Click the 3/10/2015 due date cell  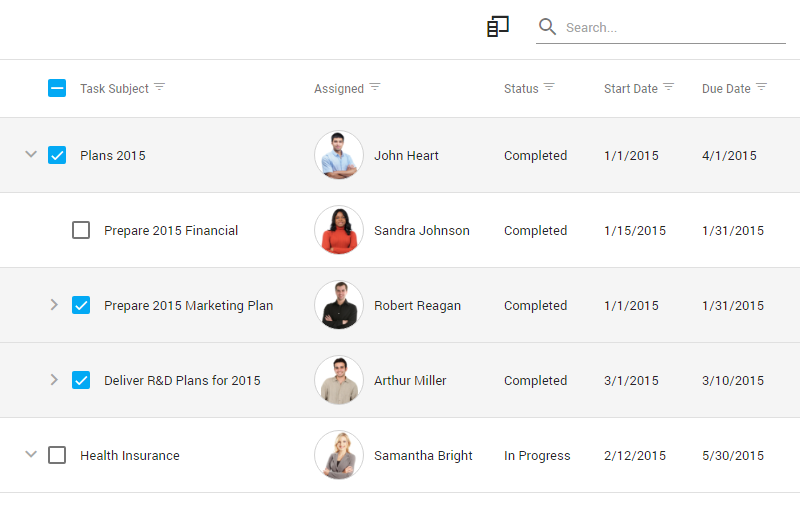(733, 380)
